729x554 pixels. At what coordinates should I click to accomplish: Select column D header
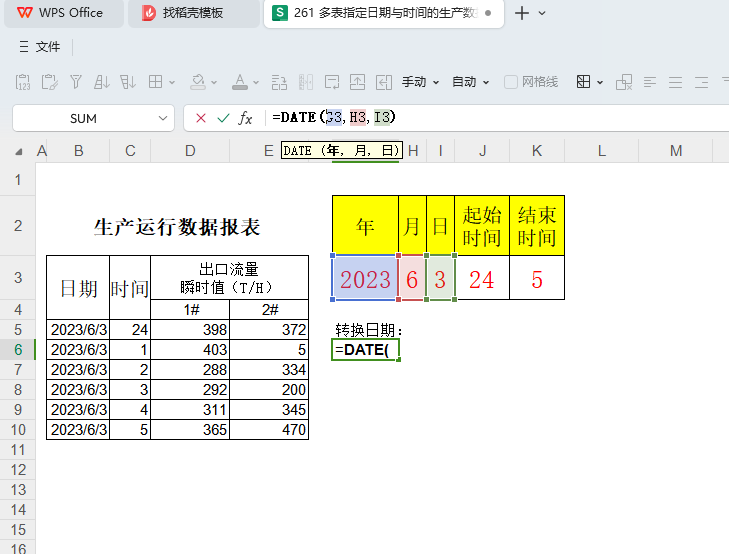coord(190,151)
